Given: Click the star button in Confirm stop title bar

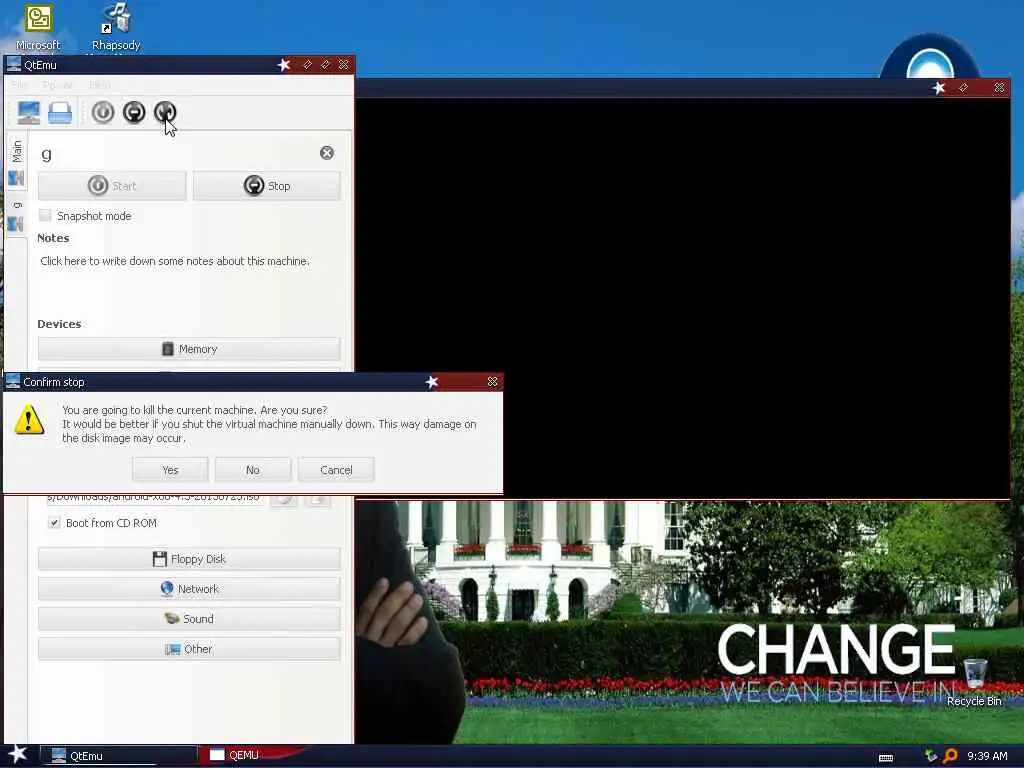Looking at the screenshot, I should pos(432,381).
